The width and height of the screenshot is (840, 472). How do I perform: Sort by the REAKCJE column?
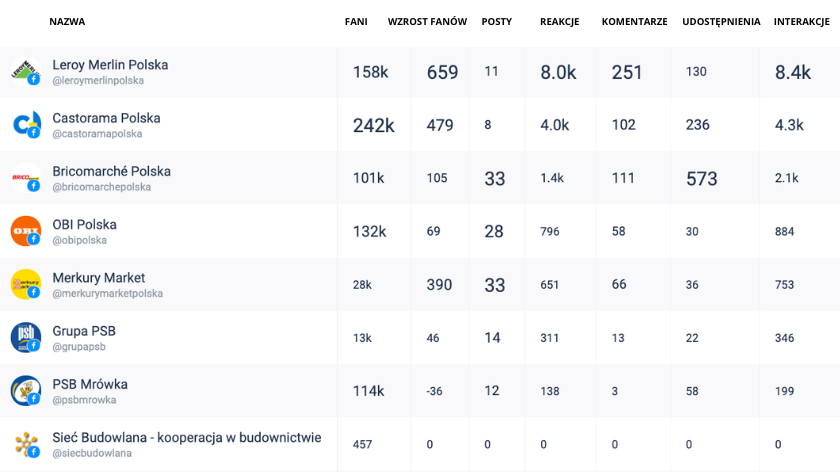pos(559,21)
